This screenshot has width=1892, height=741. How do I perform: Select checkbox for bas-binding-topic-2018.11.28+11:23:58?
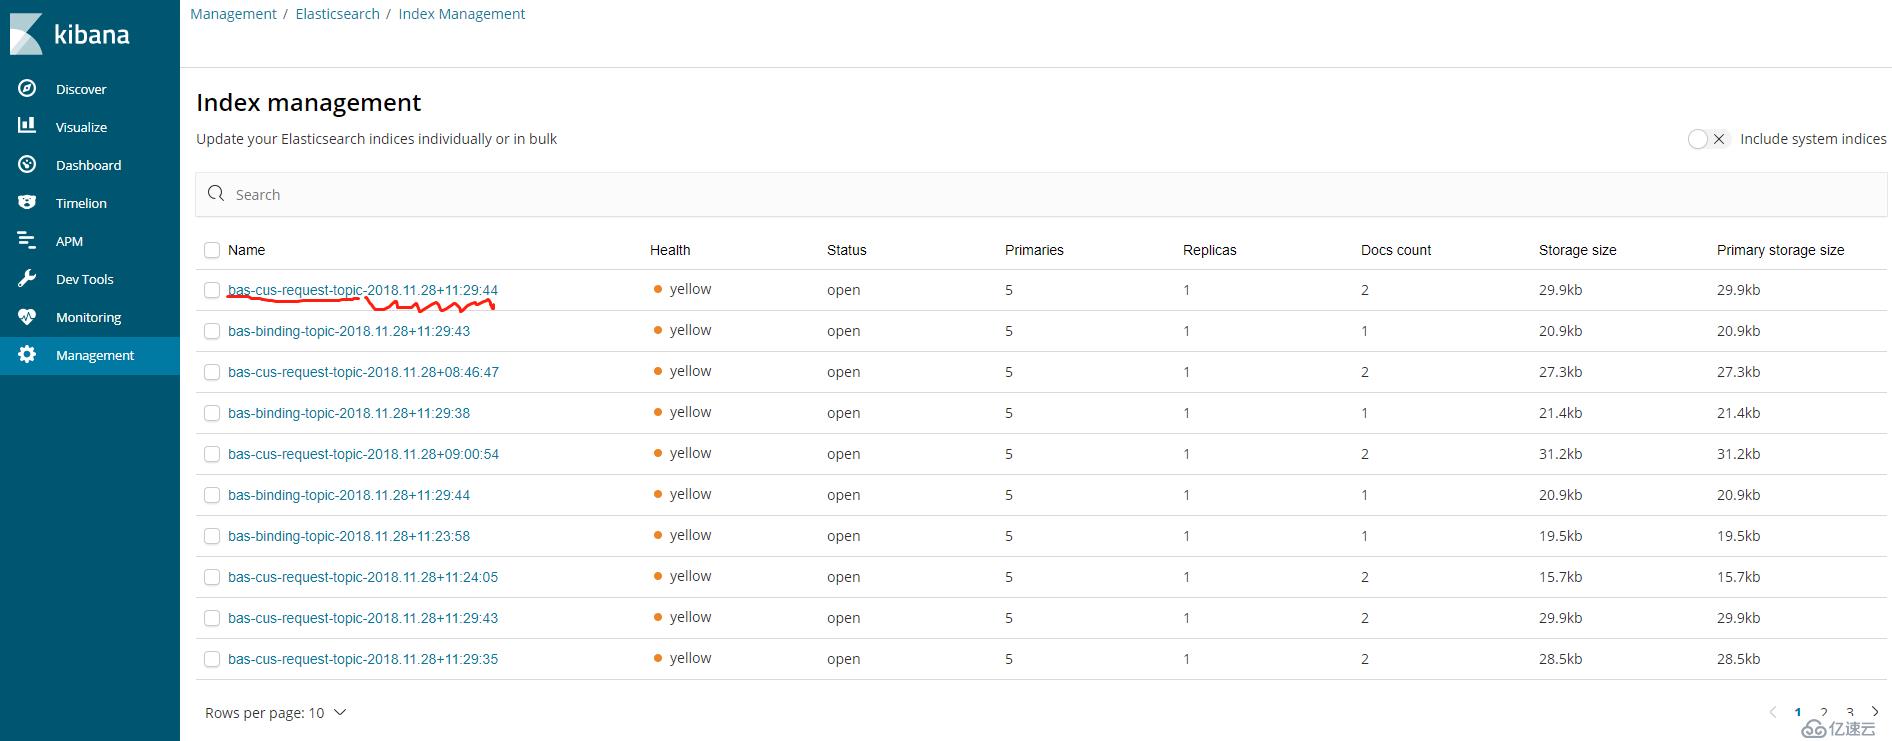(x=212, y=536)
